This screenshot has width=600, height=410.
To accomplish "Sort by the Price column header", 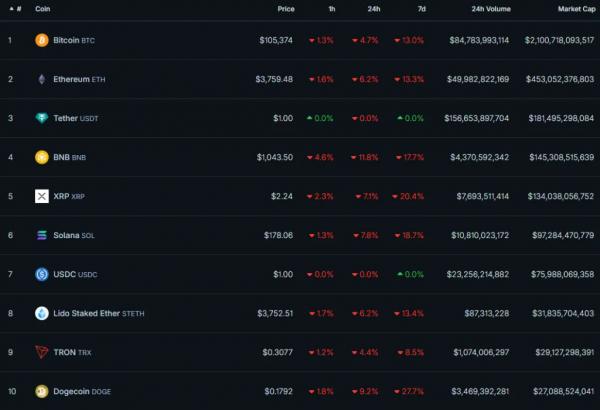I will coord(286,9).
